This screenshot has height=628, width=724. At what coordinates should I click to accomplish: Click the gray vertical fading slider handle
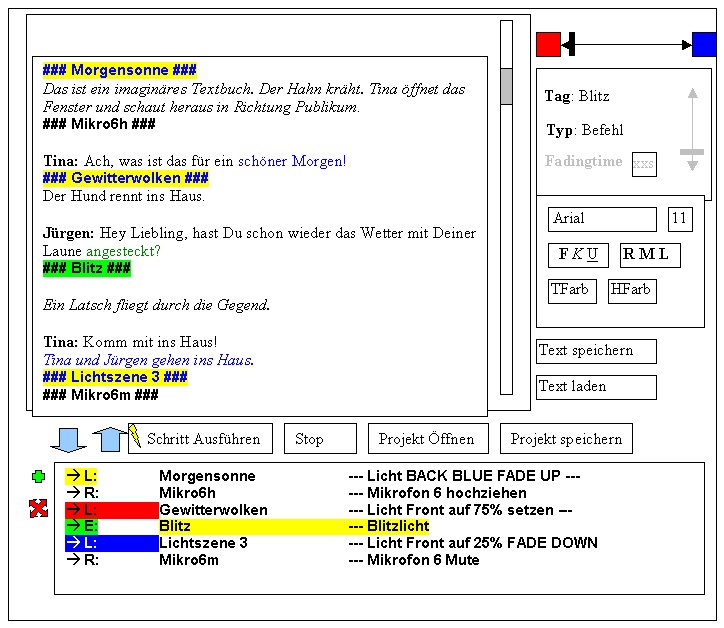click(x=691, y=153)
